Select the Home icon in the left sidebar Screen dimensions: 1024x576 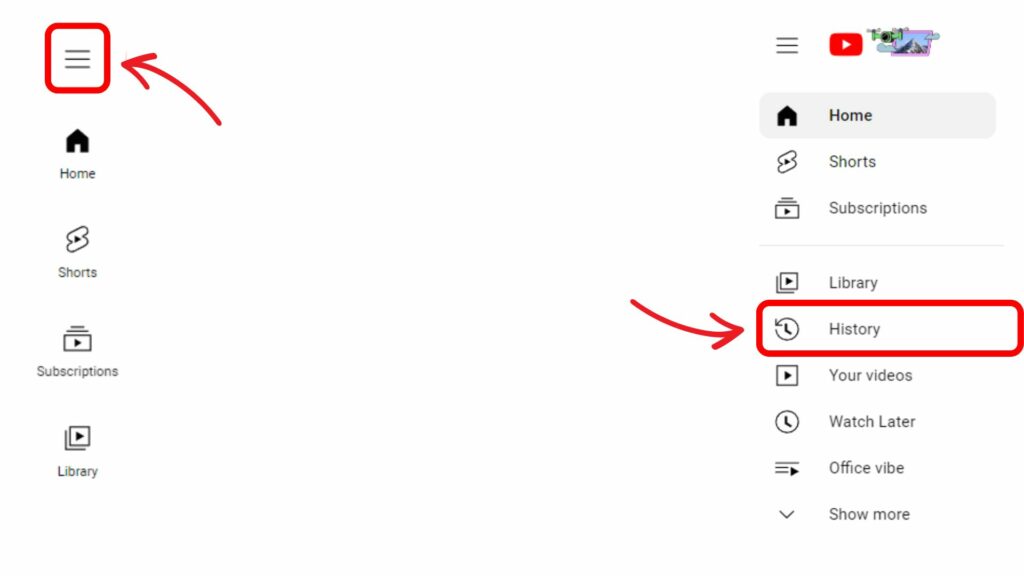point(77,140)
